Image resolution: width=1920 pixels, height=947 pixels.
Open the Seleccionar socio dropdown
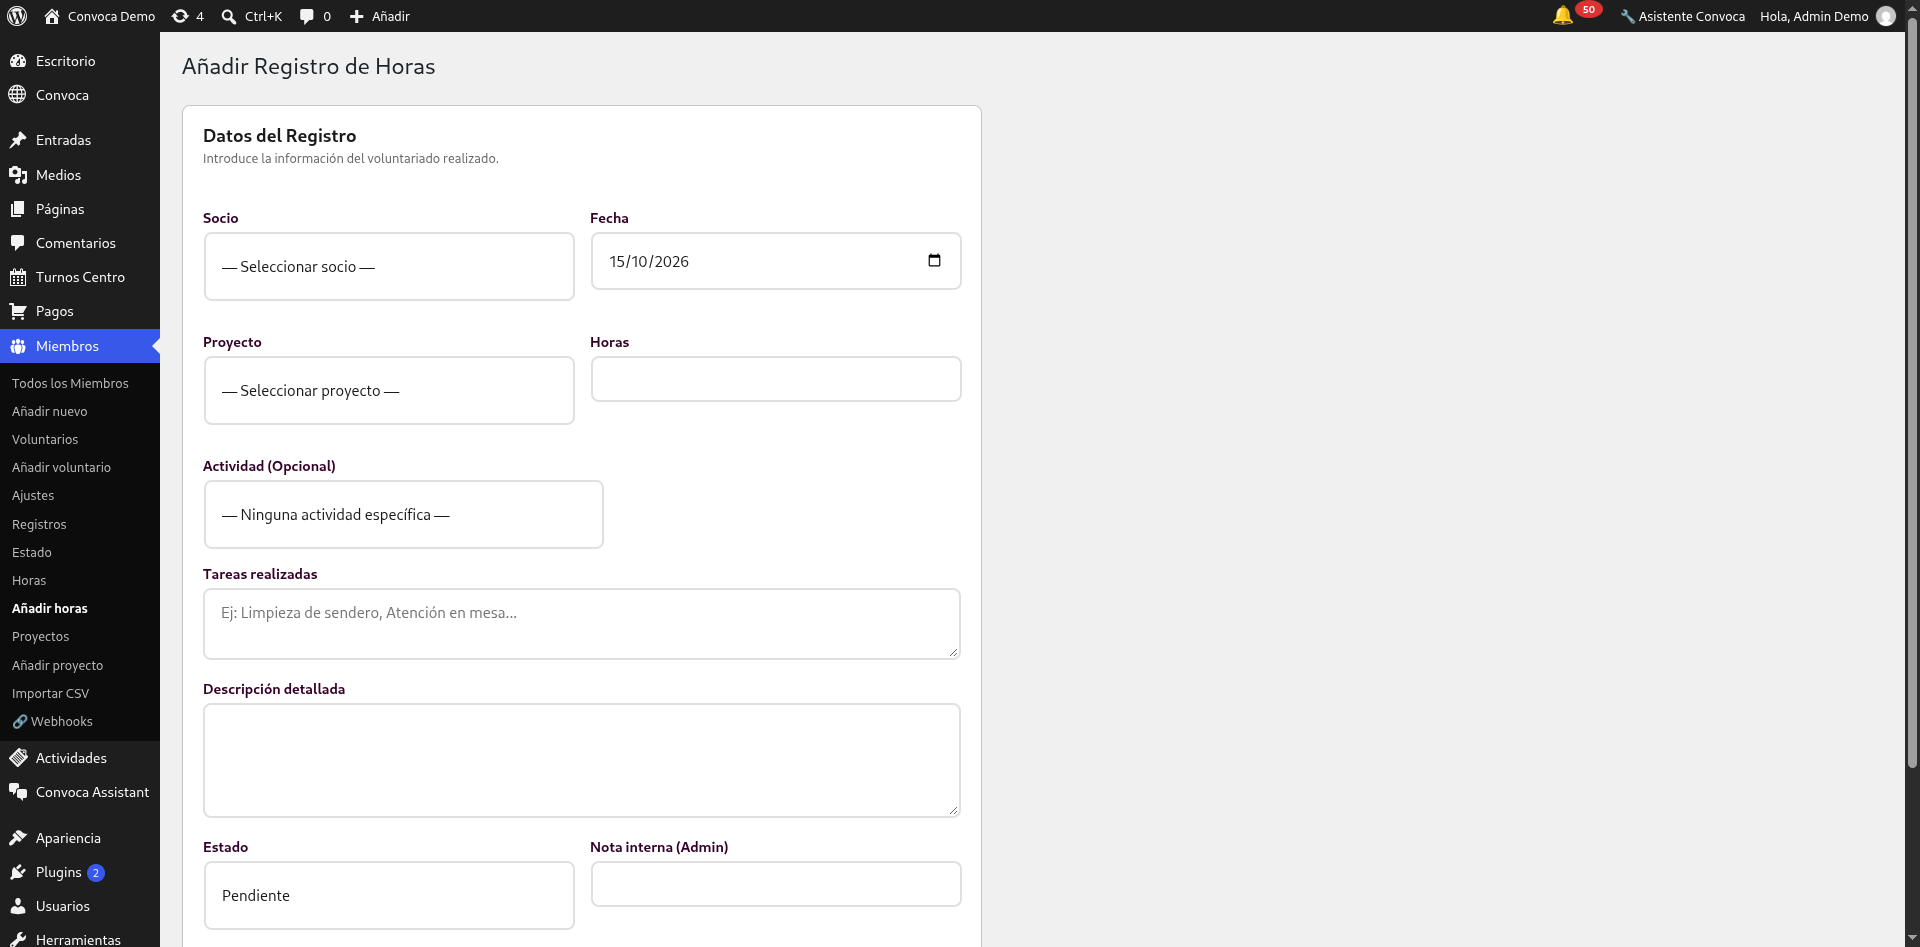click(x=389, y=267)
